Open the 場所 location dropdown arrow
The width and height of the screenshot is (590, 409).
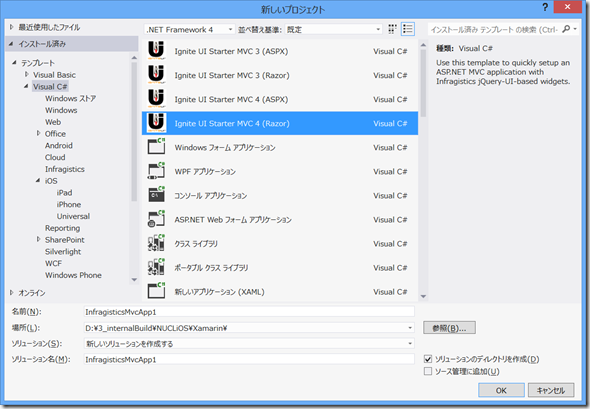410,328
